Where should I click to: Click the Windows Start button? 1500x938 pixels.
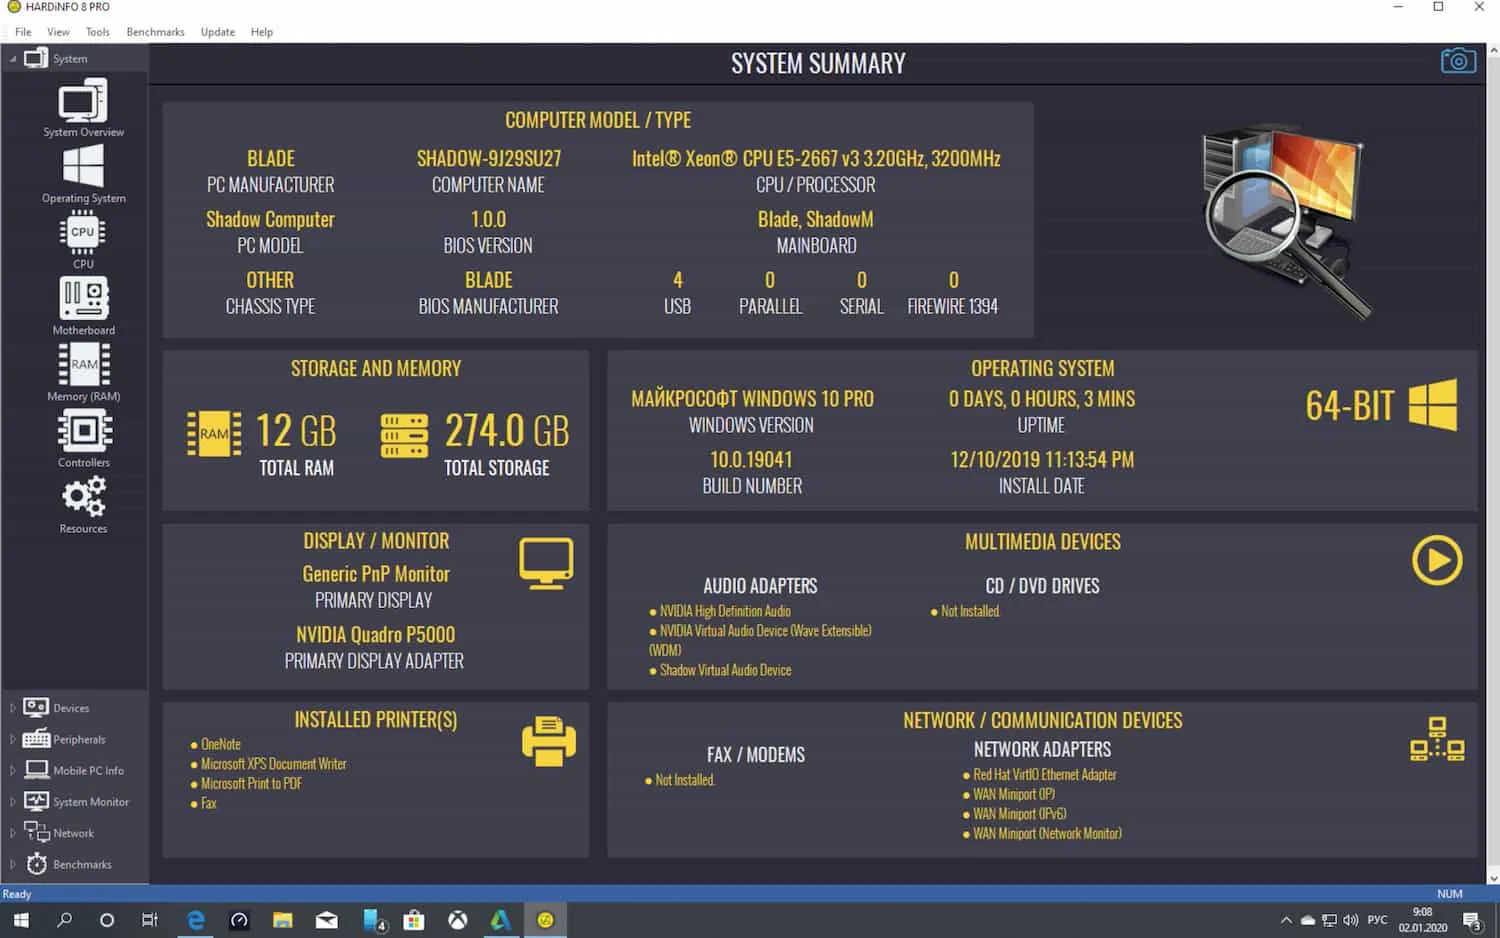(19, 919)
